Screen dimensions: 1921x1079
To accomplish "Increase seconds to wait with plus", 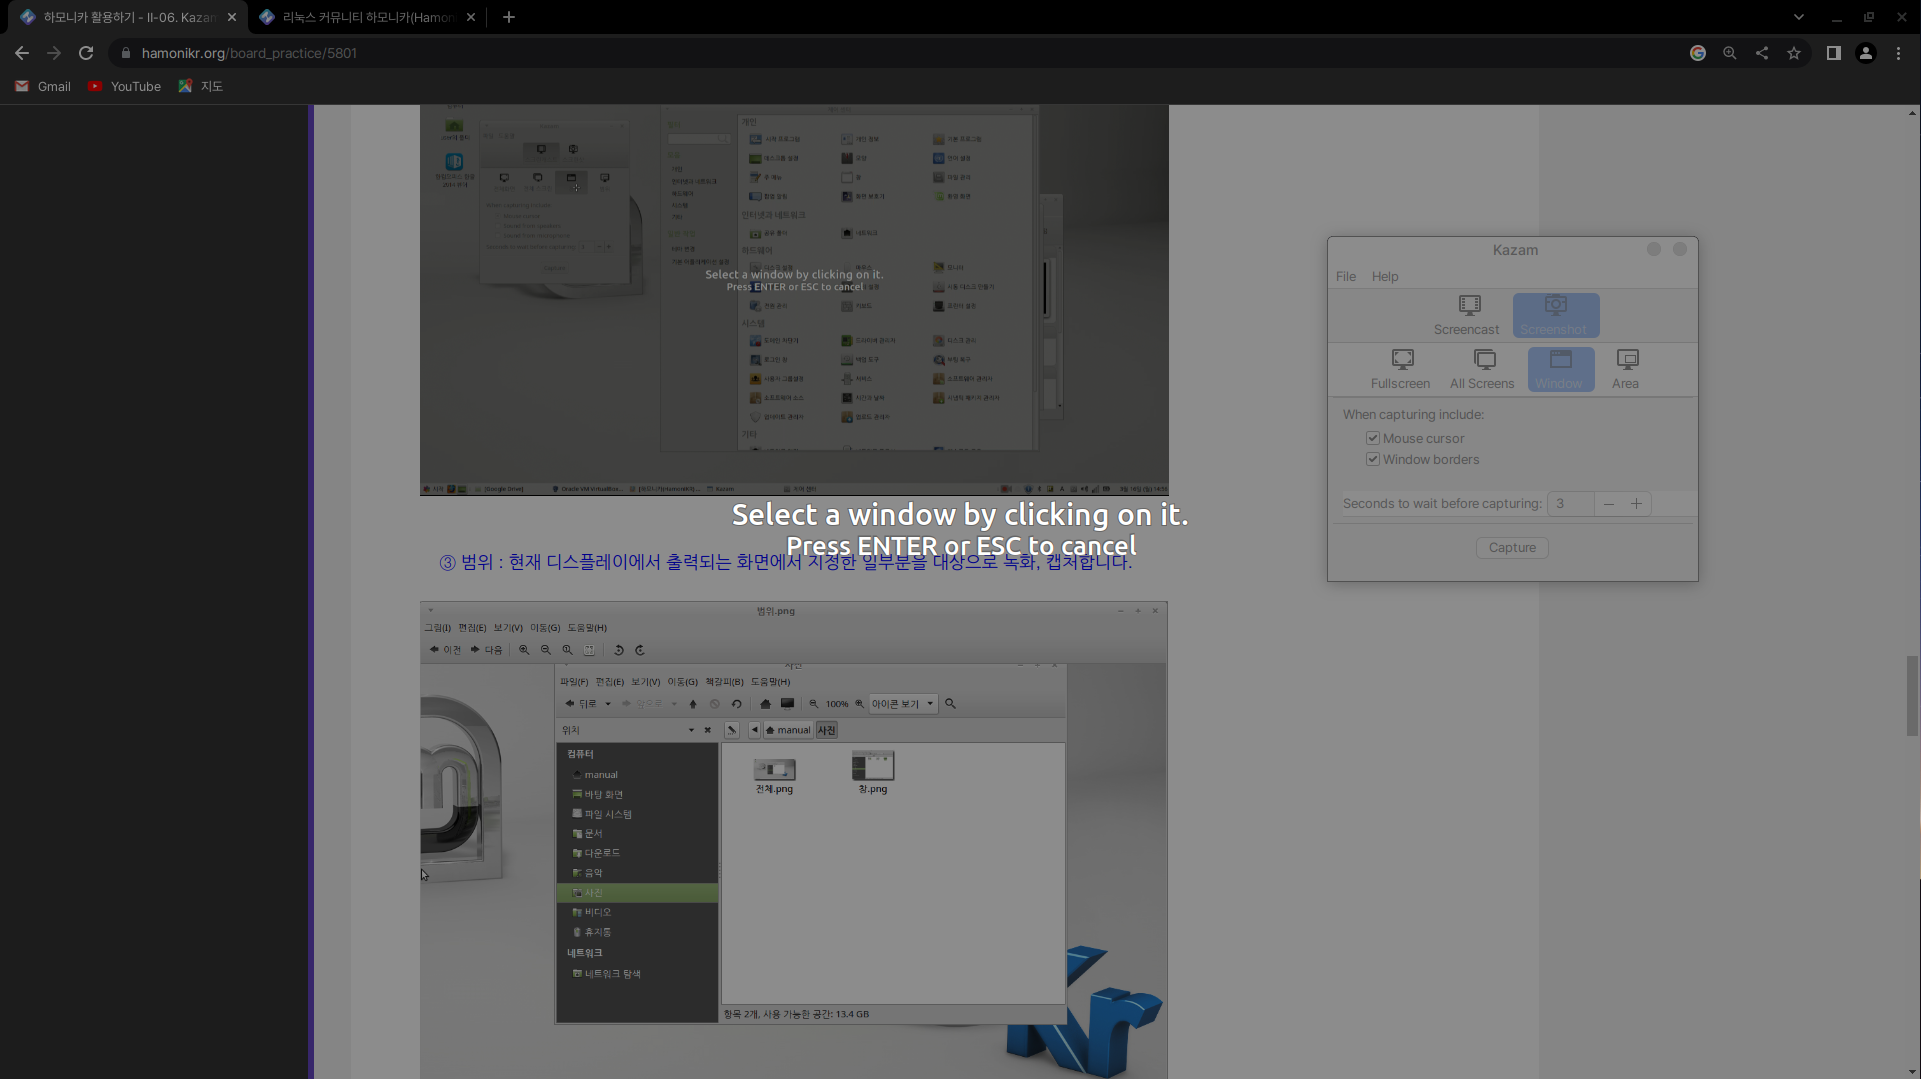I will pos(1636,504).
